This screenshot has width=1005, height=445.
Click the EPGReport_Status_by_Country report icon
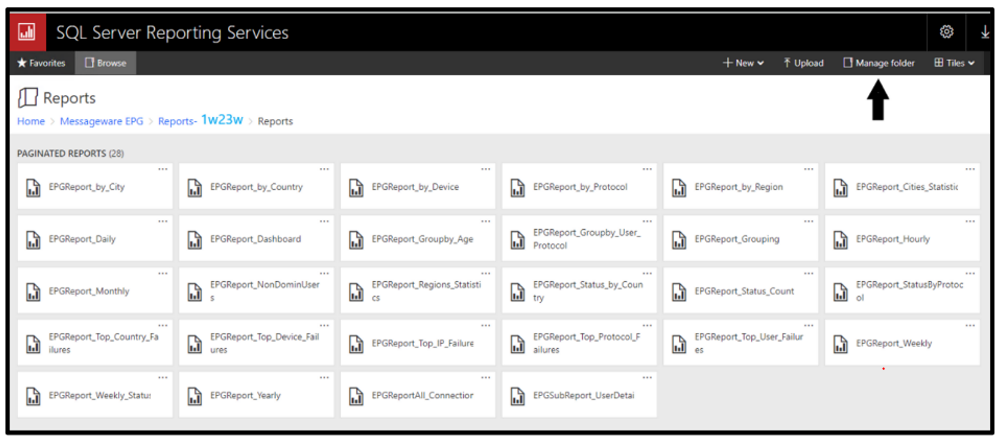517,291
